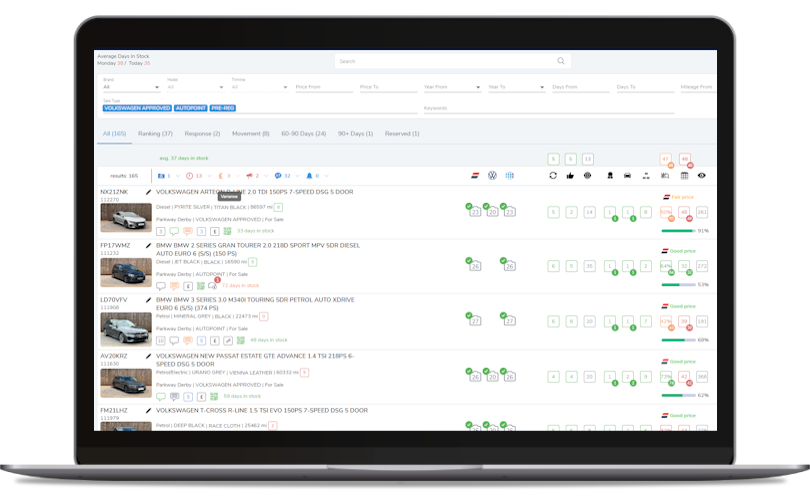Open the BMW 3 Series Touring thumbnail
This screenshot has height=499, width=810.
[126, 329]
